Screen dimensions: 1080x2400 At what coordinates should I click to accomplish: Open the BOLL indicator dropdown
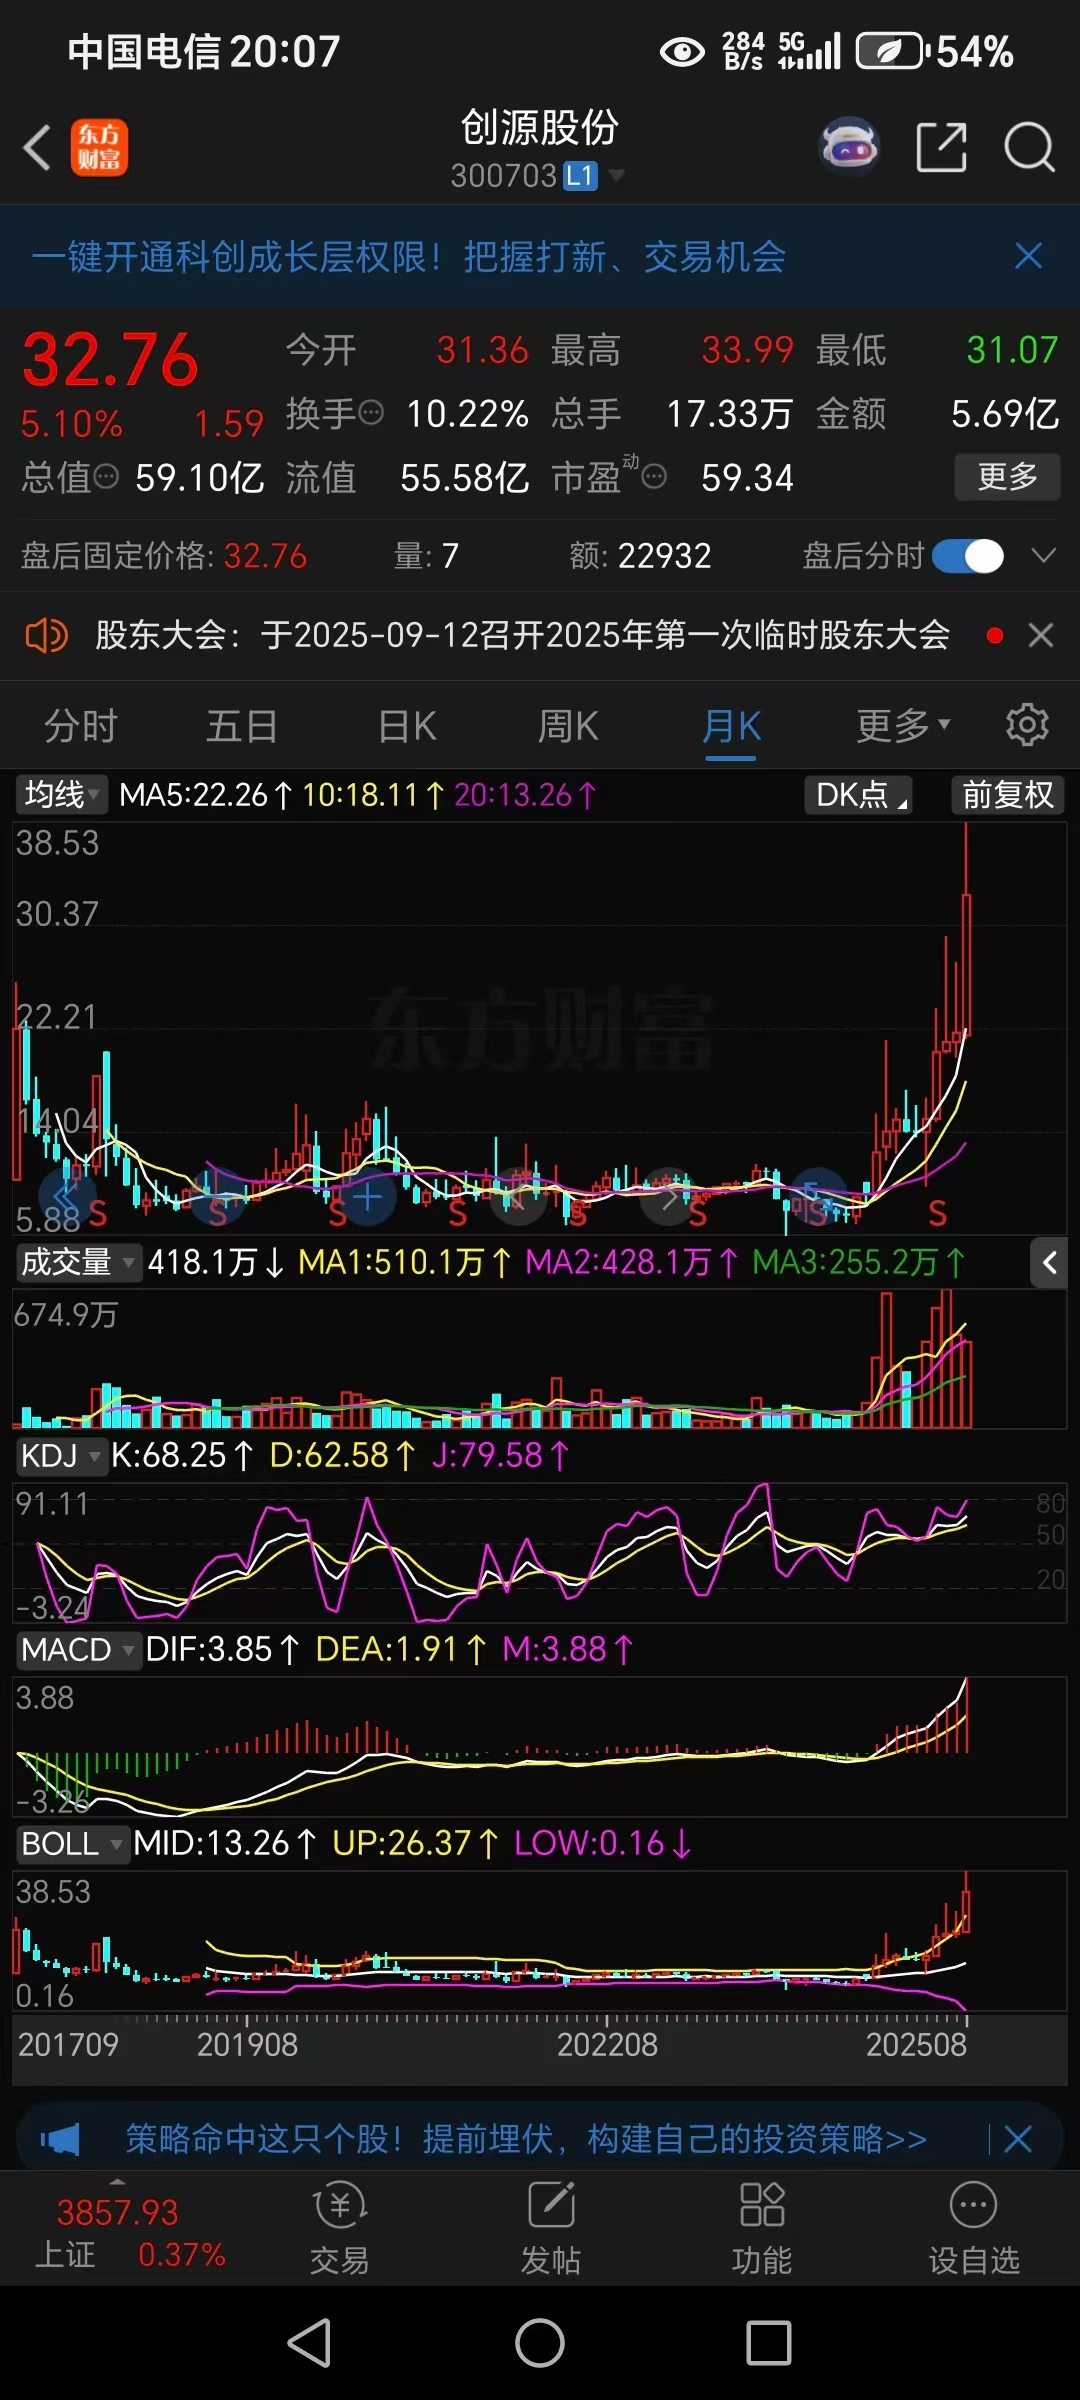72,1843
